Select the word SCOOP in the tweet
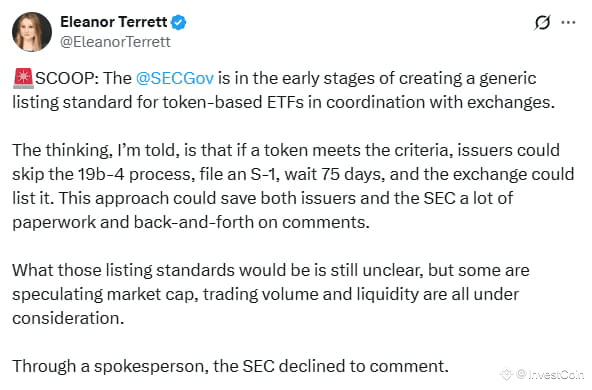The height and width of the screenshot is (390, 592). [x=64, y=78]
